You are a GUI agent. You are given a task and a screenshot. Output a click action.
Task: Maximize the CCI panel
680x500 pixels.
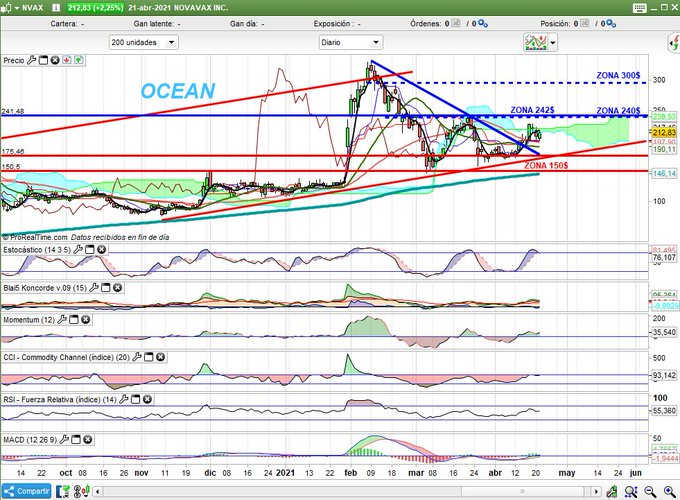tap(148, 357)
